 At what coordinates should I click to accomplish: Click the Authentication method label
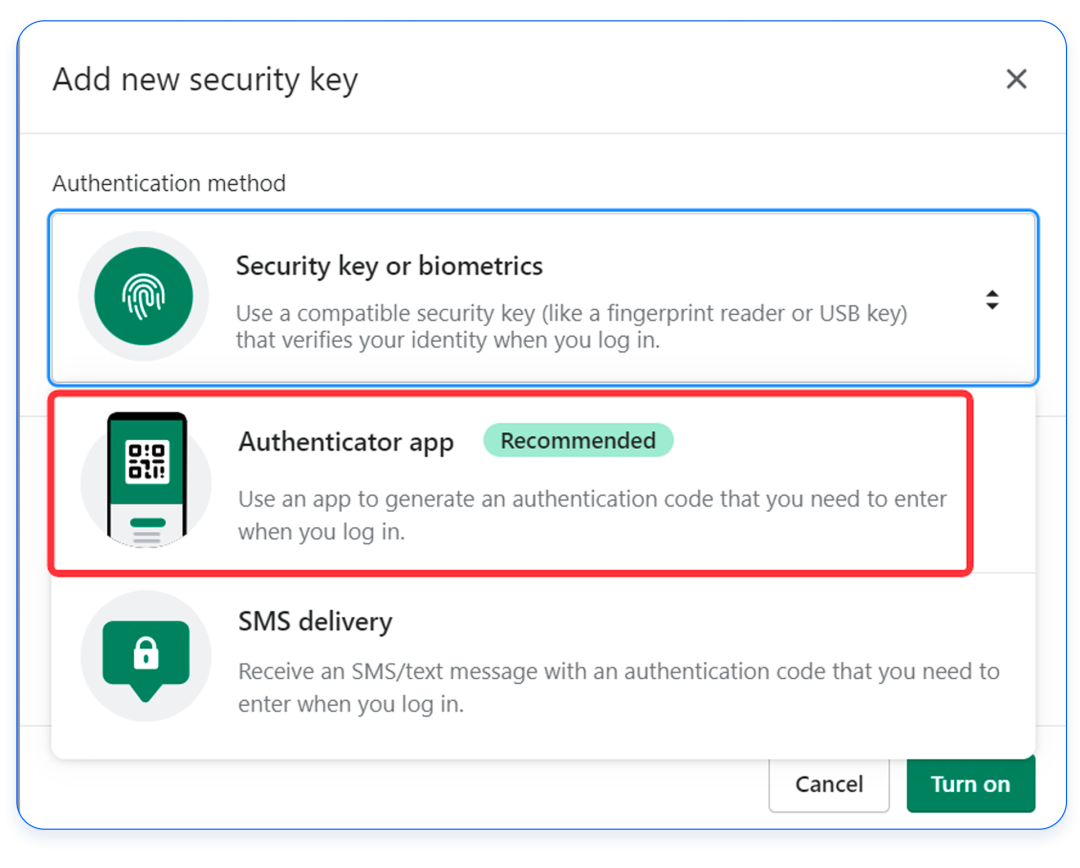(x=169, y=183)
